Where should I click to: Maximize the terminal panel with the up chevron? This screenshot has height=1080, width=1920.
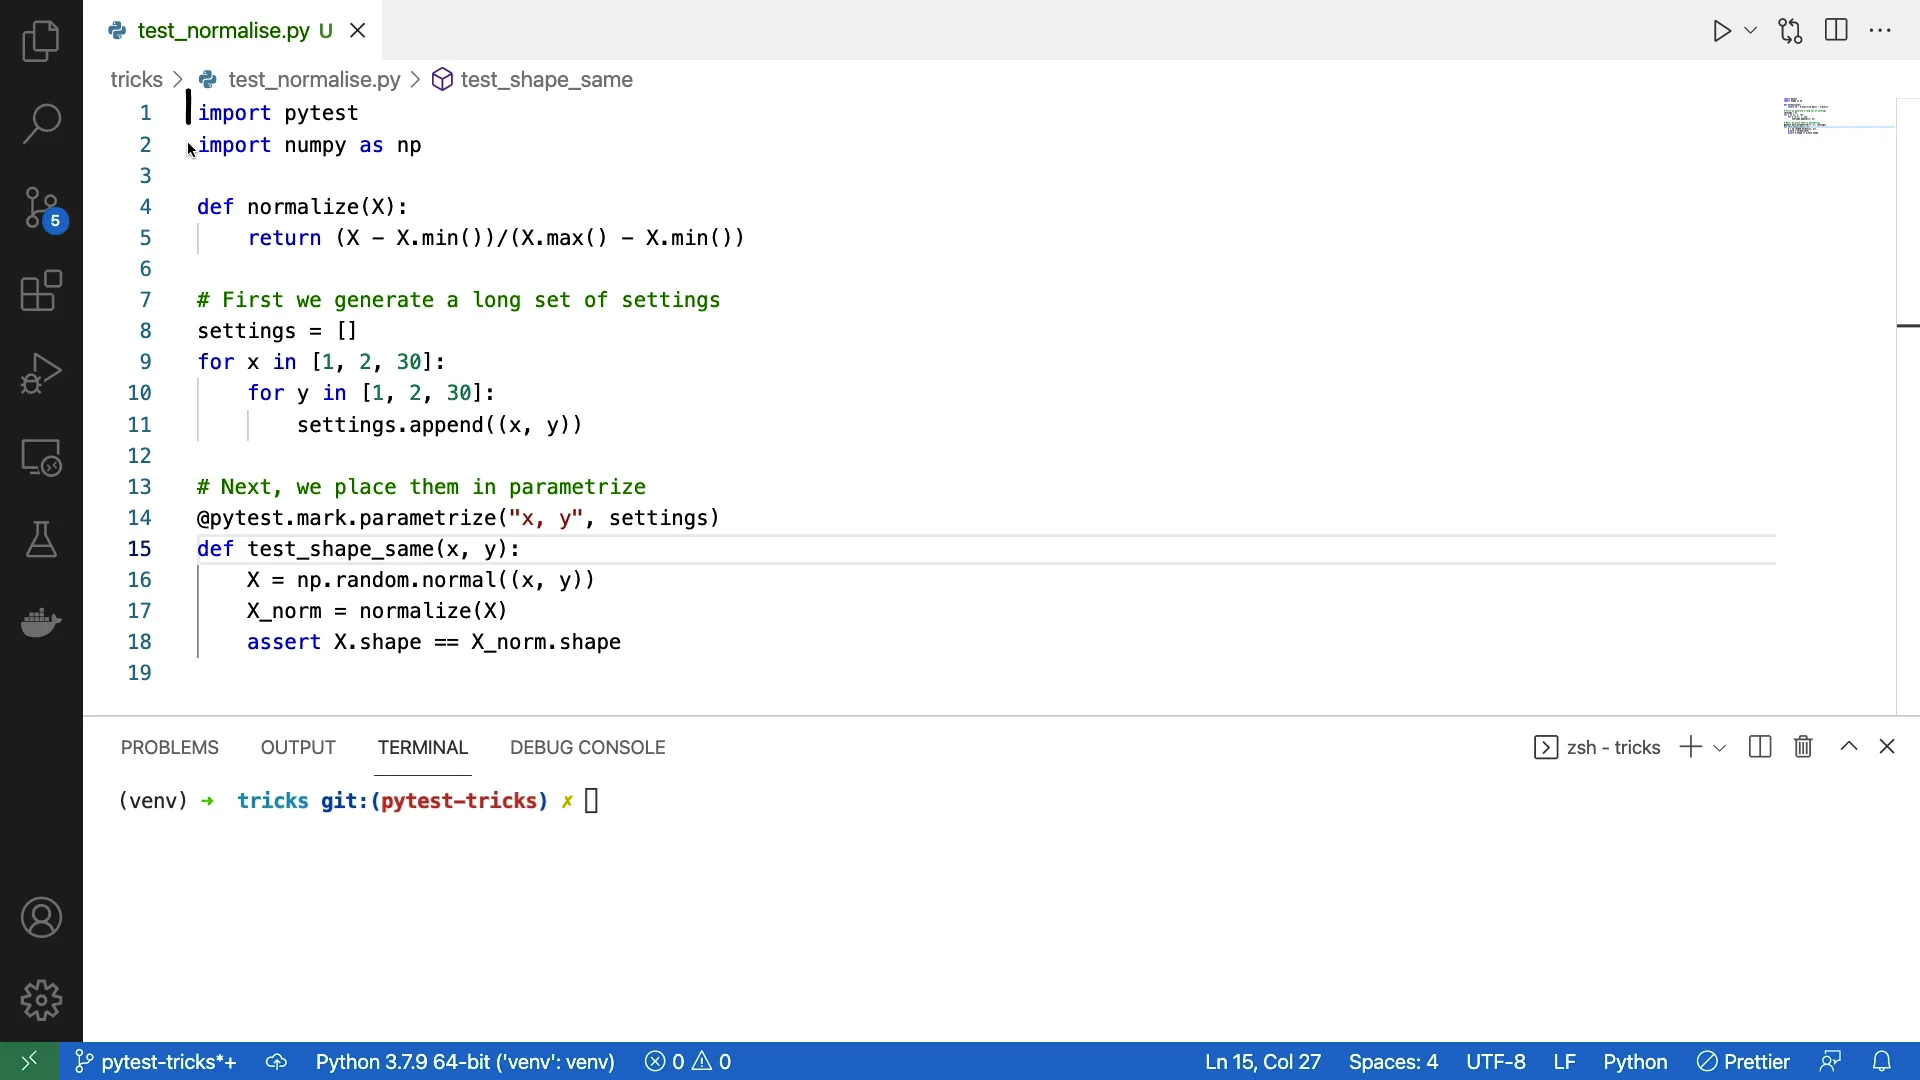(1850, 748)
